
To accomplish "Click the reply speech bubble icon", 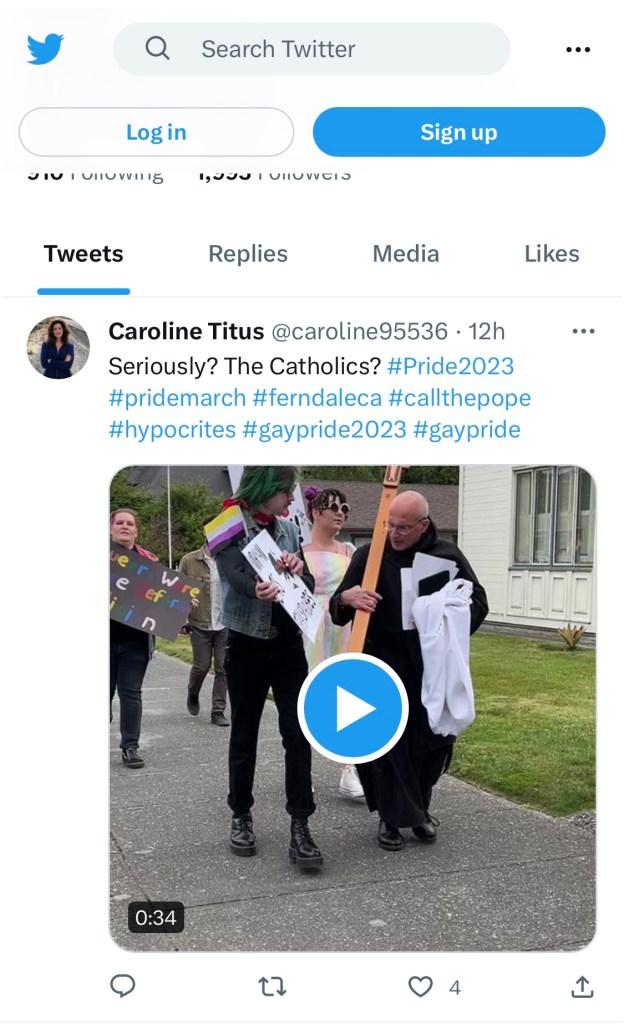I will point(123,986).
